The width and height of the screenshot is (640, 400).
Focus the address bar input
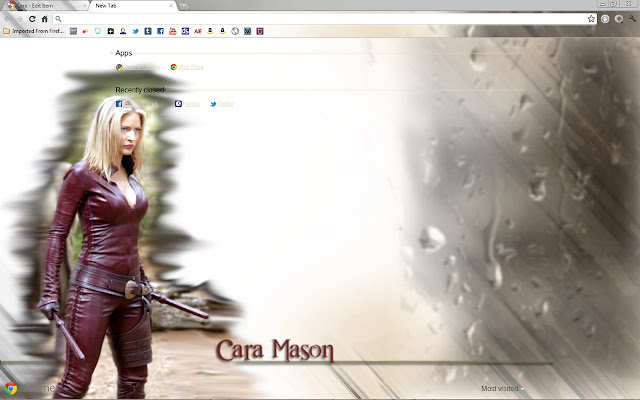324,19
